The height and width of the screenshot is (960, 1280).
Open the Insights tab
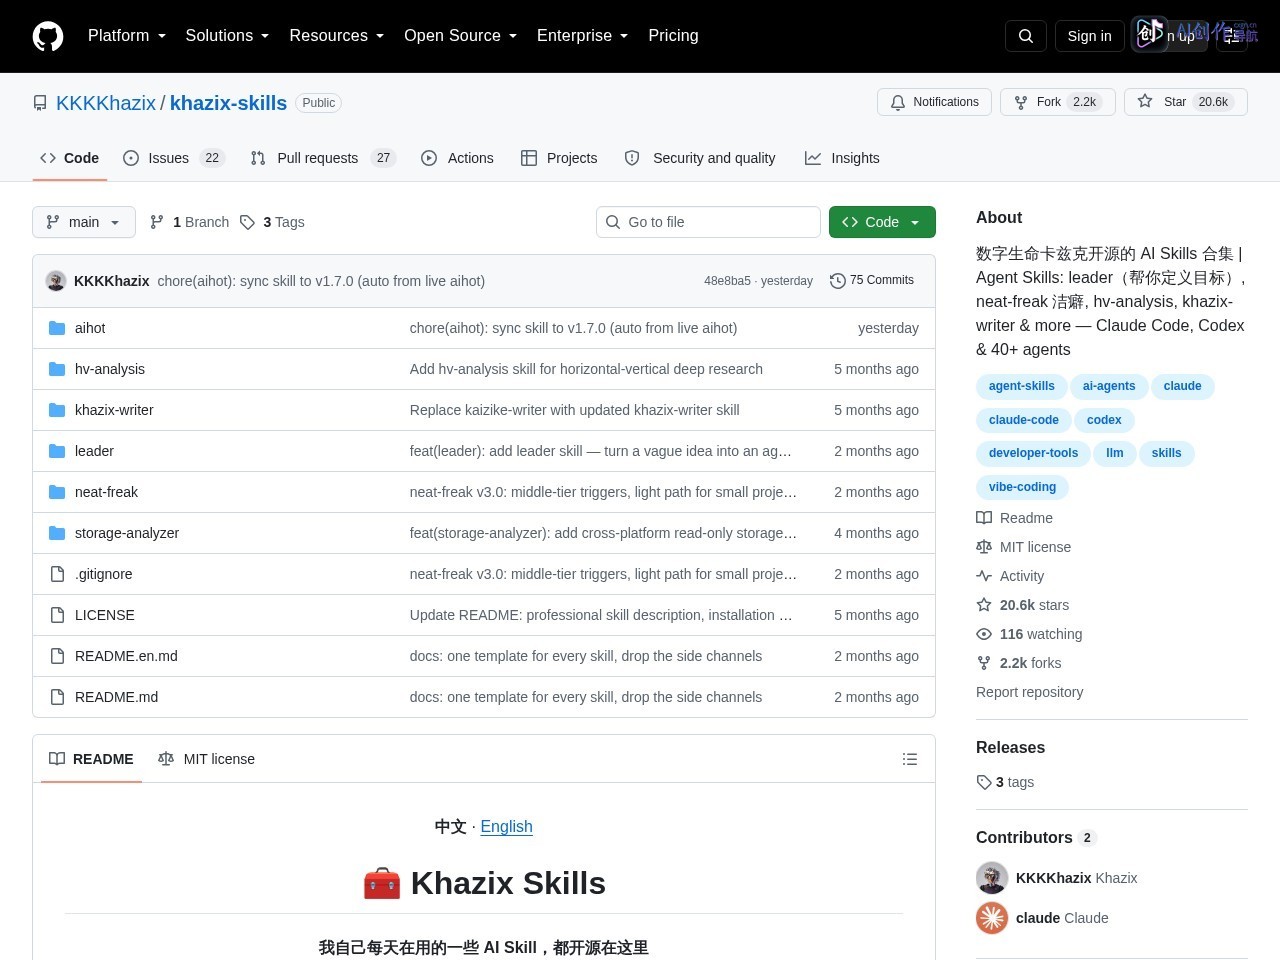point(842,158)
